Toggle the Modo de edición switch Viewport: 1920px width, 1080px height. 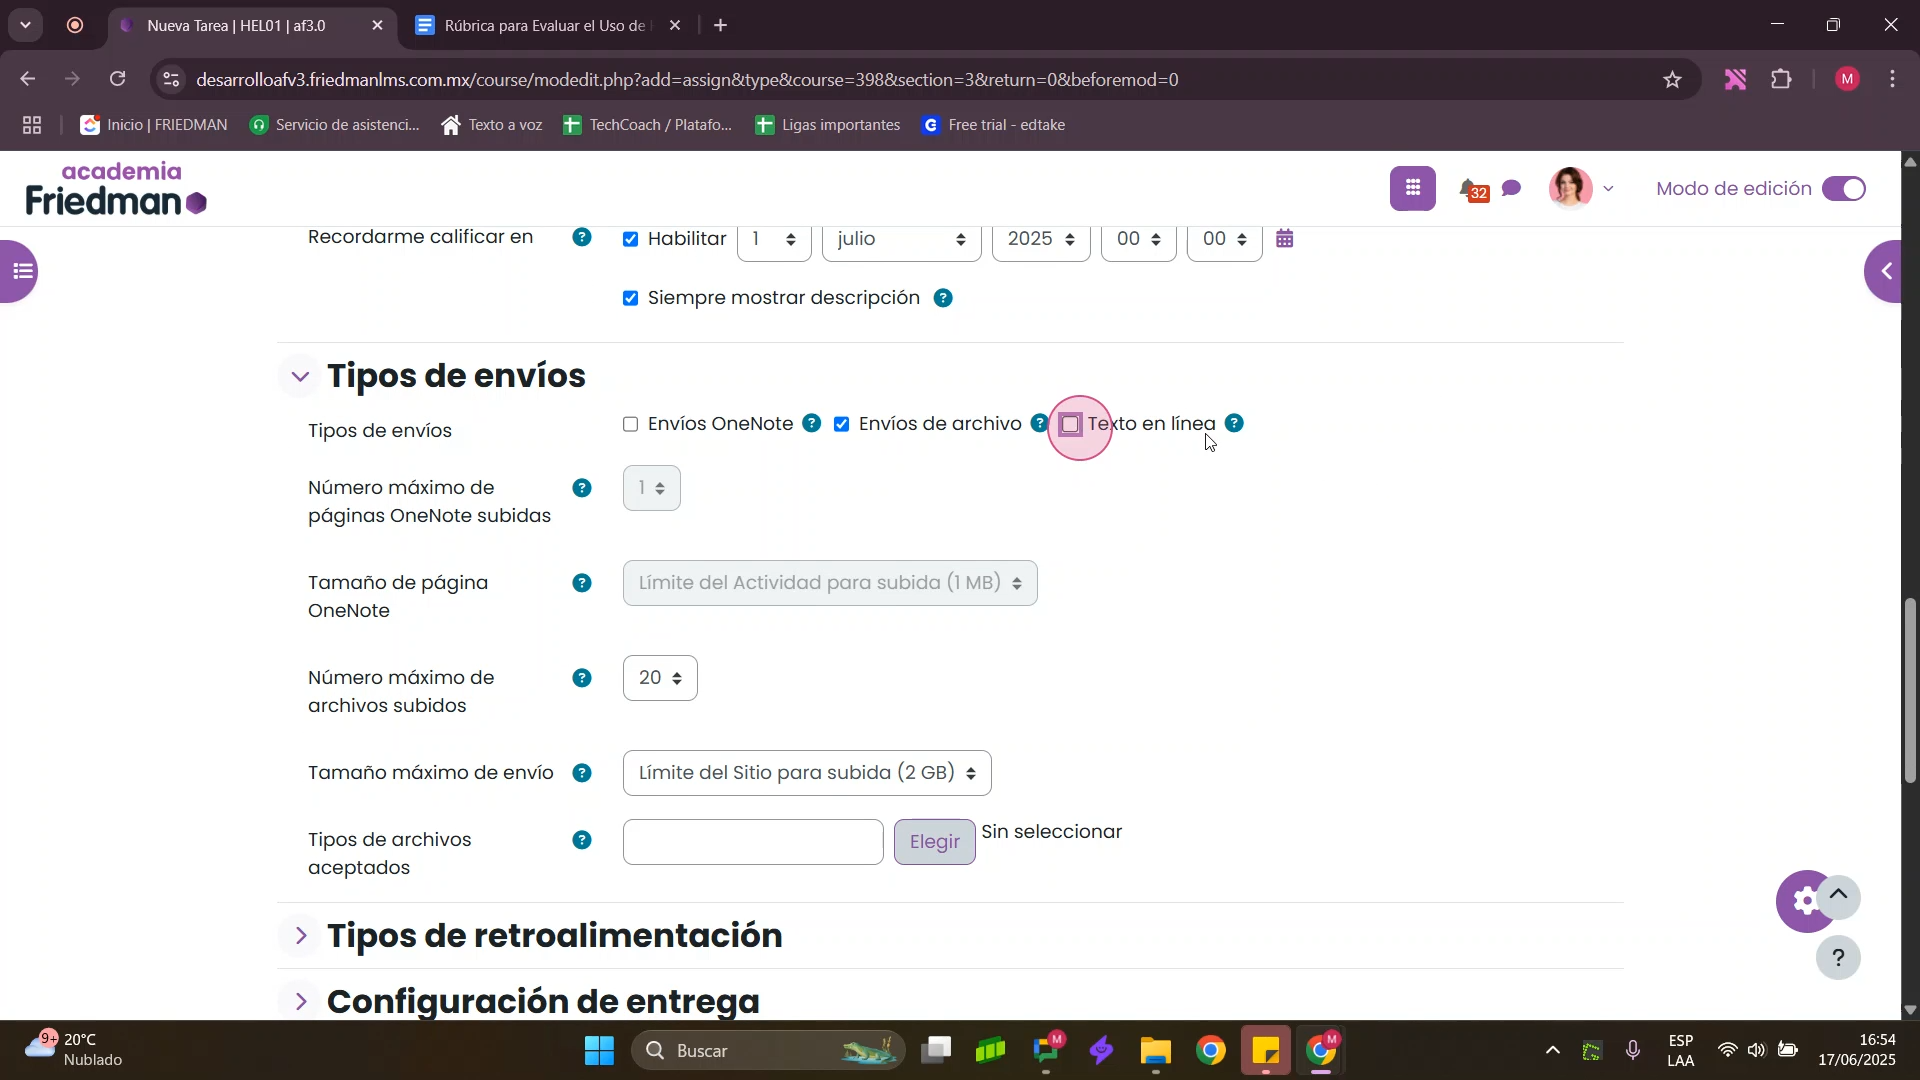click(x=1844, y=189)
